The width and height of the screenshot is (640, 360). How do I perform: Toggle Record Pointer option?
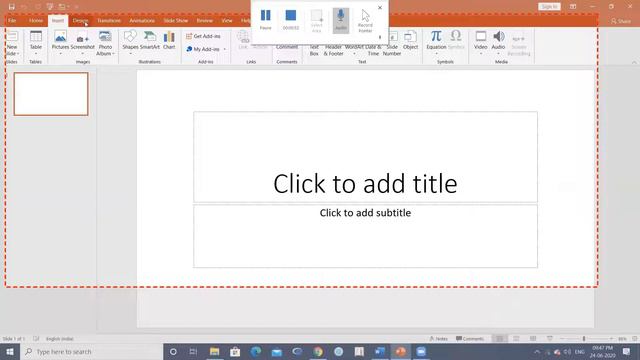[x=365, y=21]
